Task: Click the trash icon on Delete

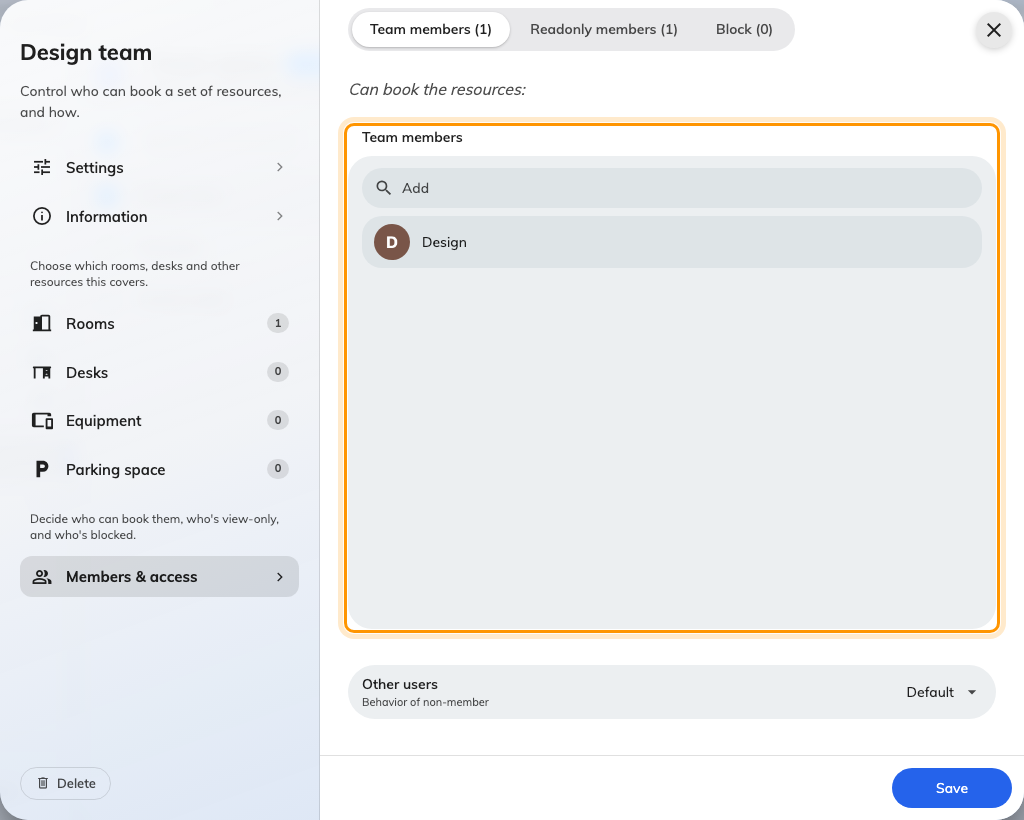Action: click(43, 783)
